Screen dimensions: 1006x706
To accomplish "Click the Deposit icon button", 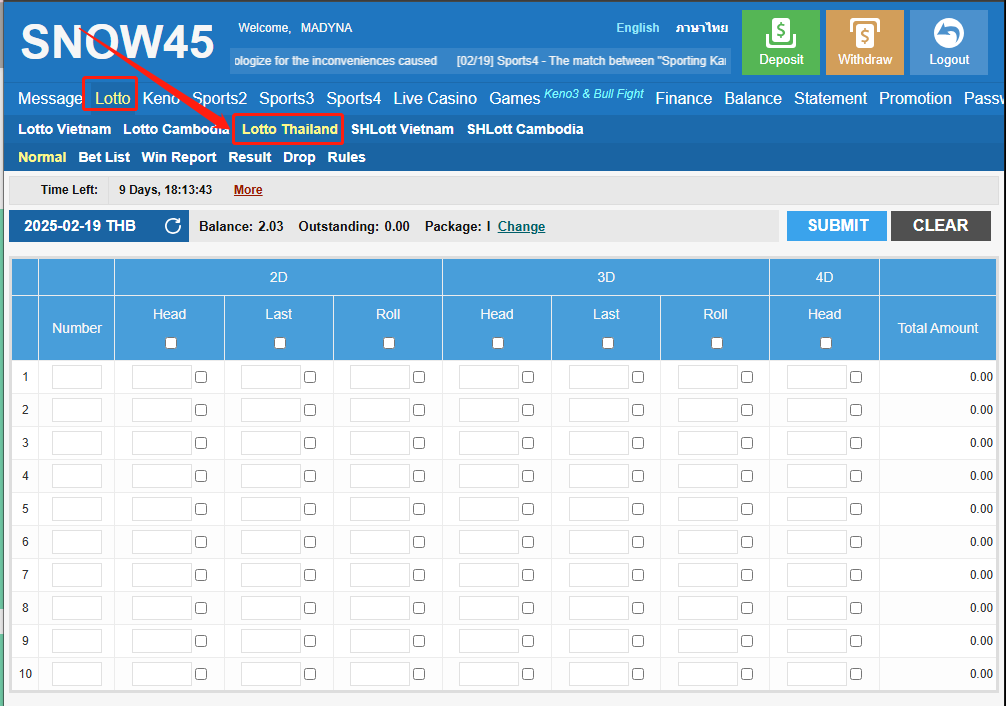I will pyautogui.click(x=781, y=43).
